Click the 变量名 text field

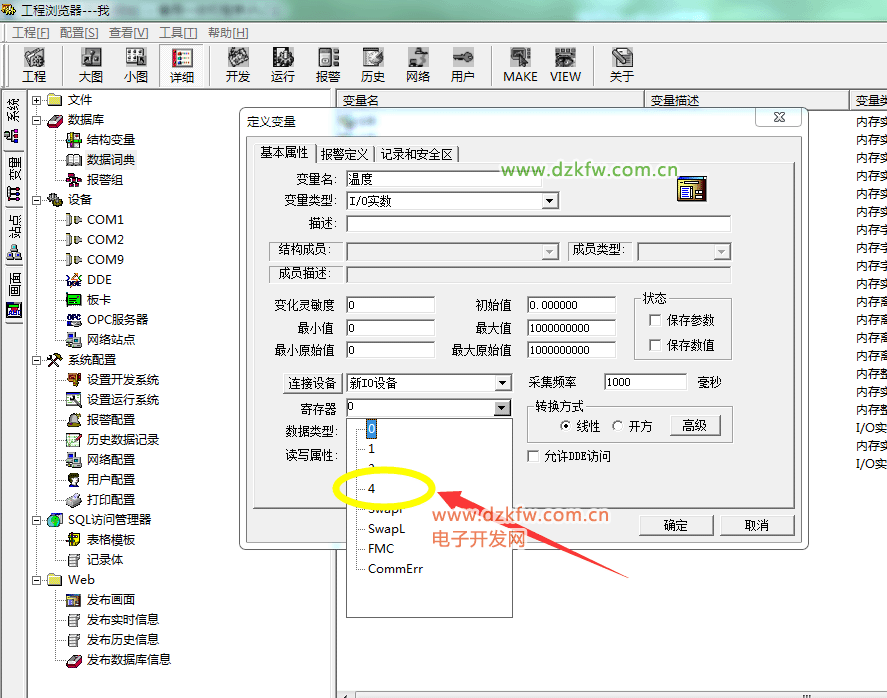443,180
